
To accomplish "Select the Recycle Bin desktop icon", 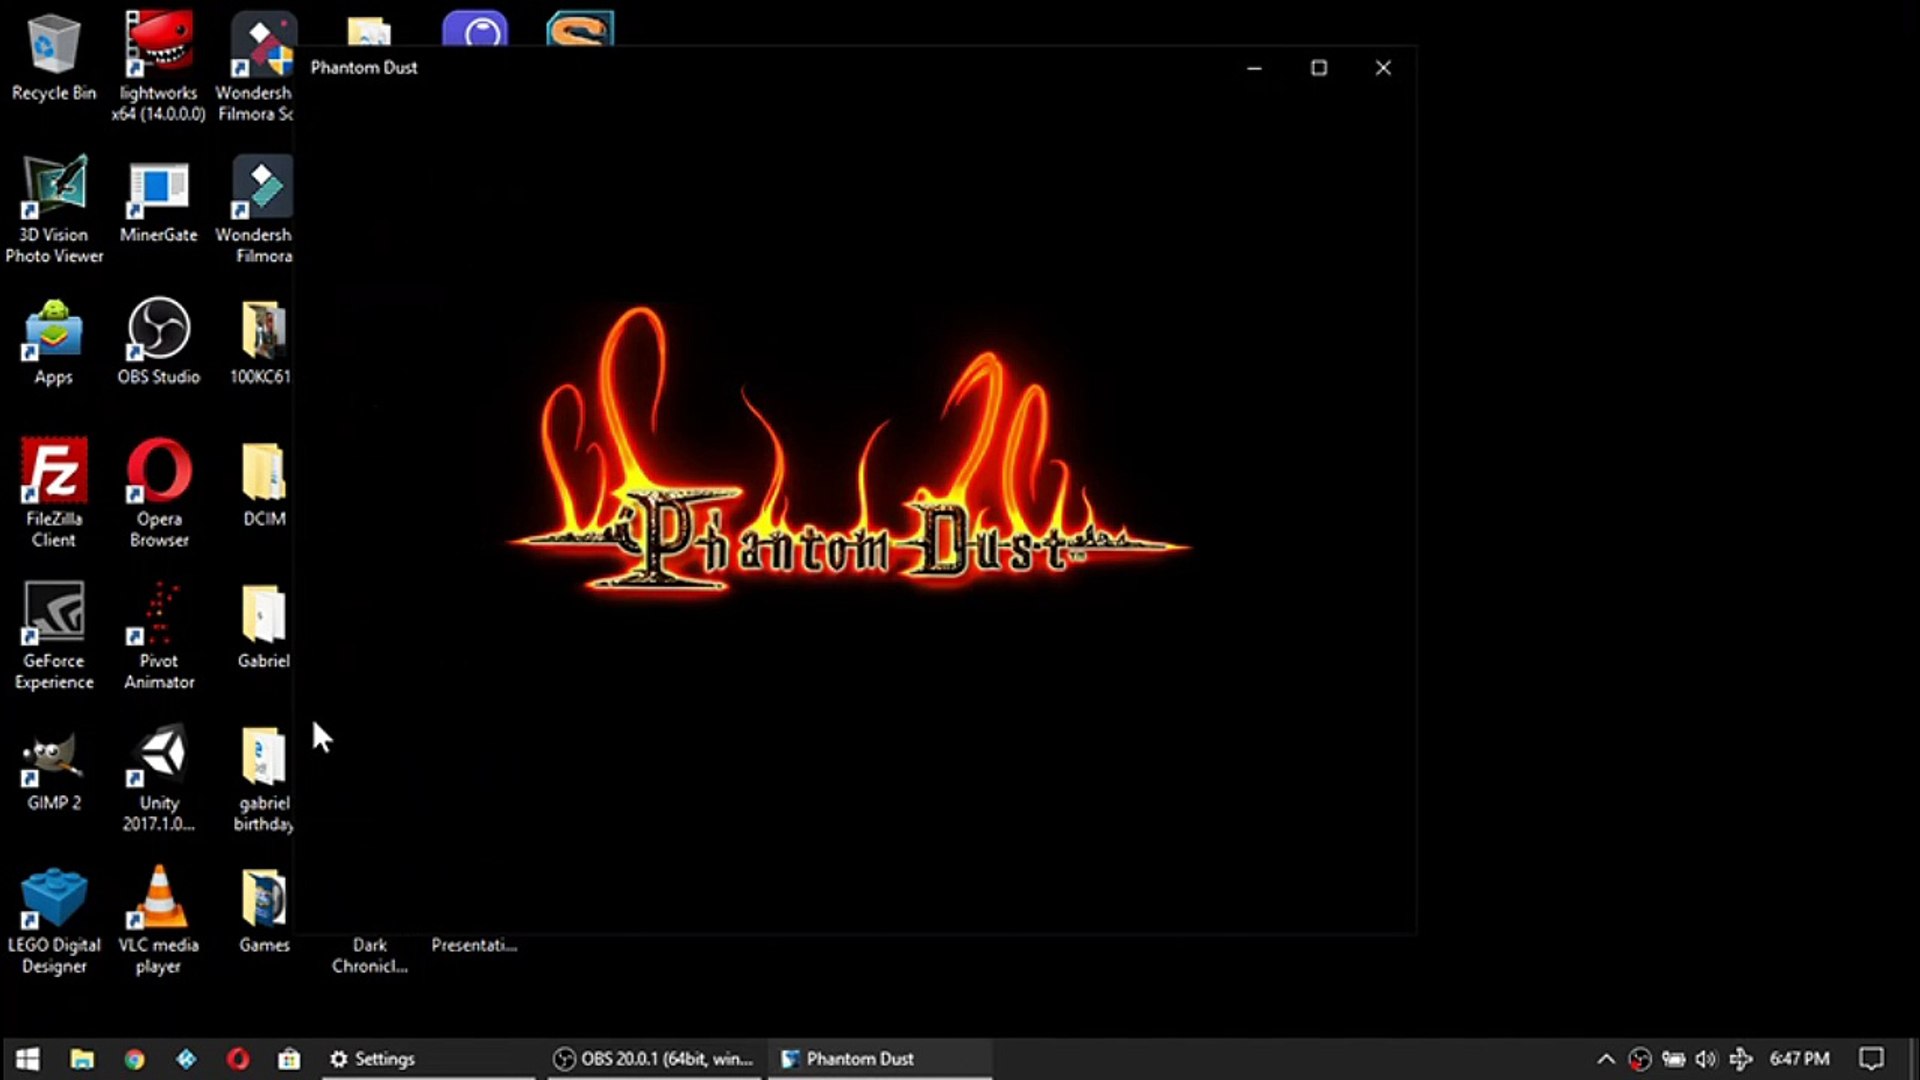I will (x=53, y=58).
